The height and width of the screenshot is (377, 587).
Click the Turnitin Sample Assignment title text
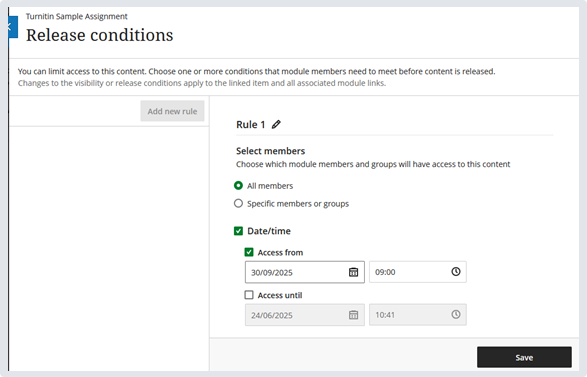pyautogui.click(x=77, y=16)
